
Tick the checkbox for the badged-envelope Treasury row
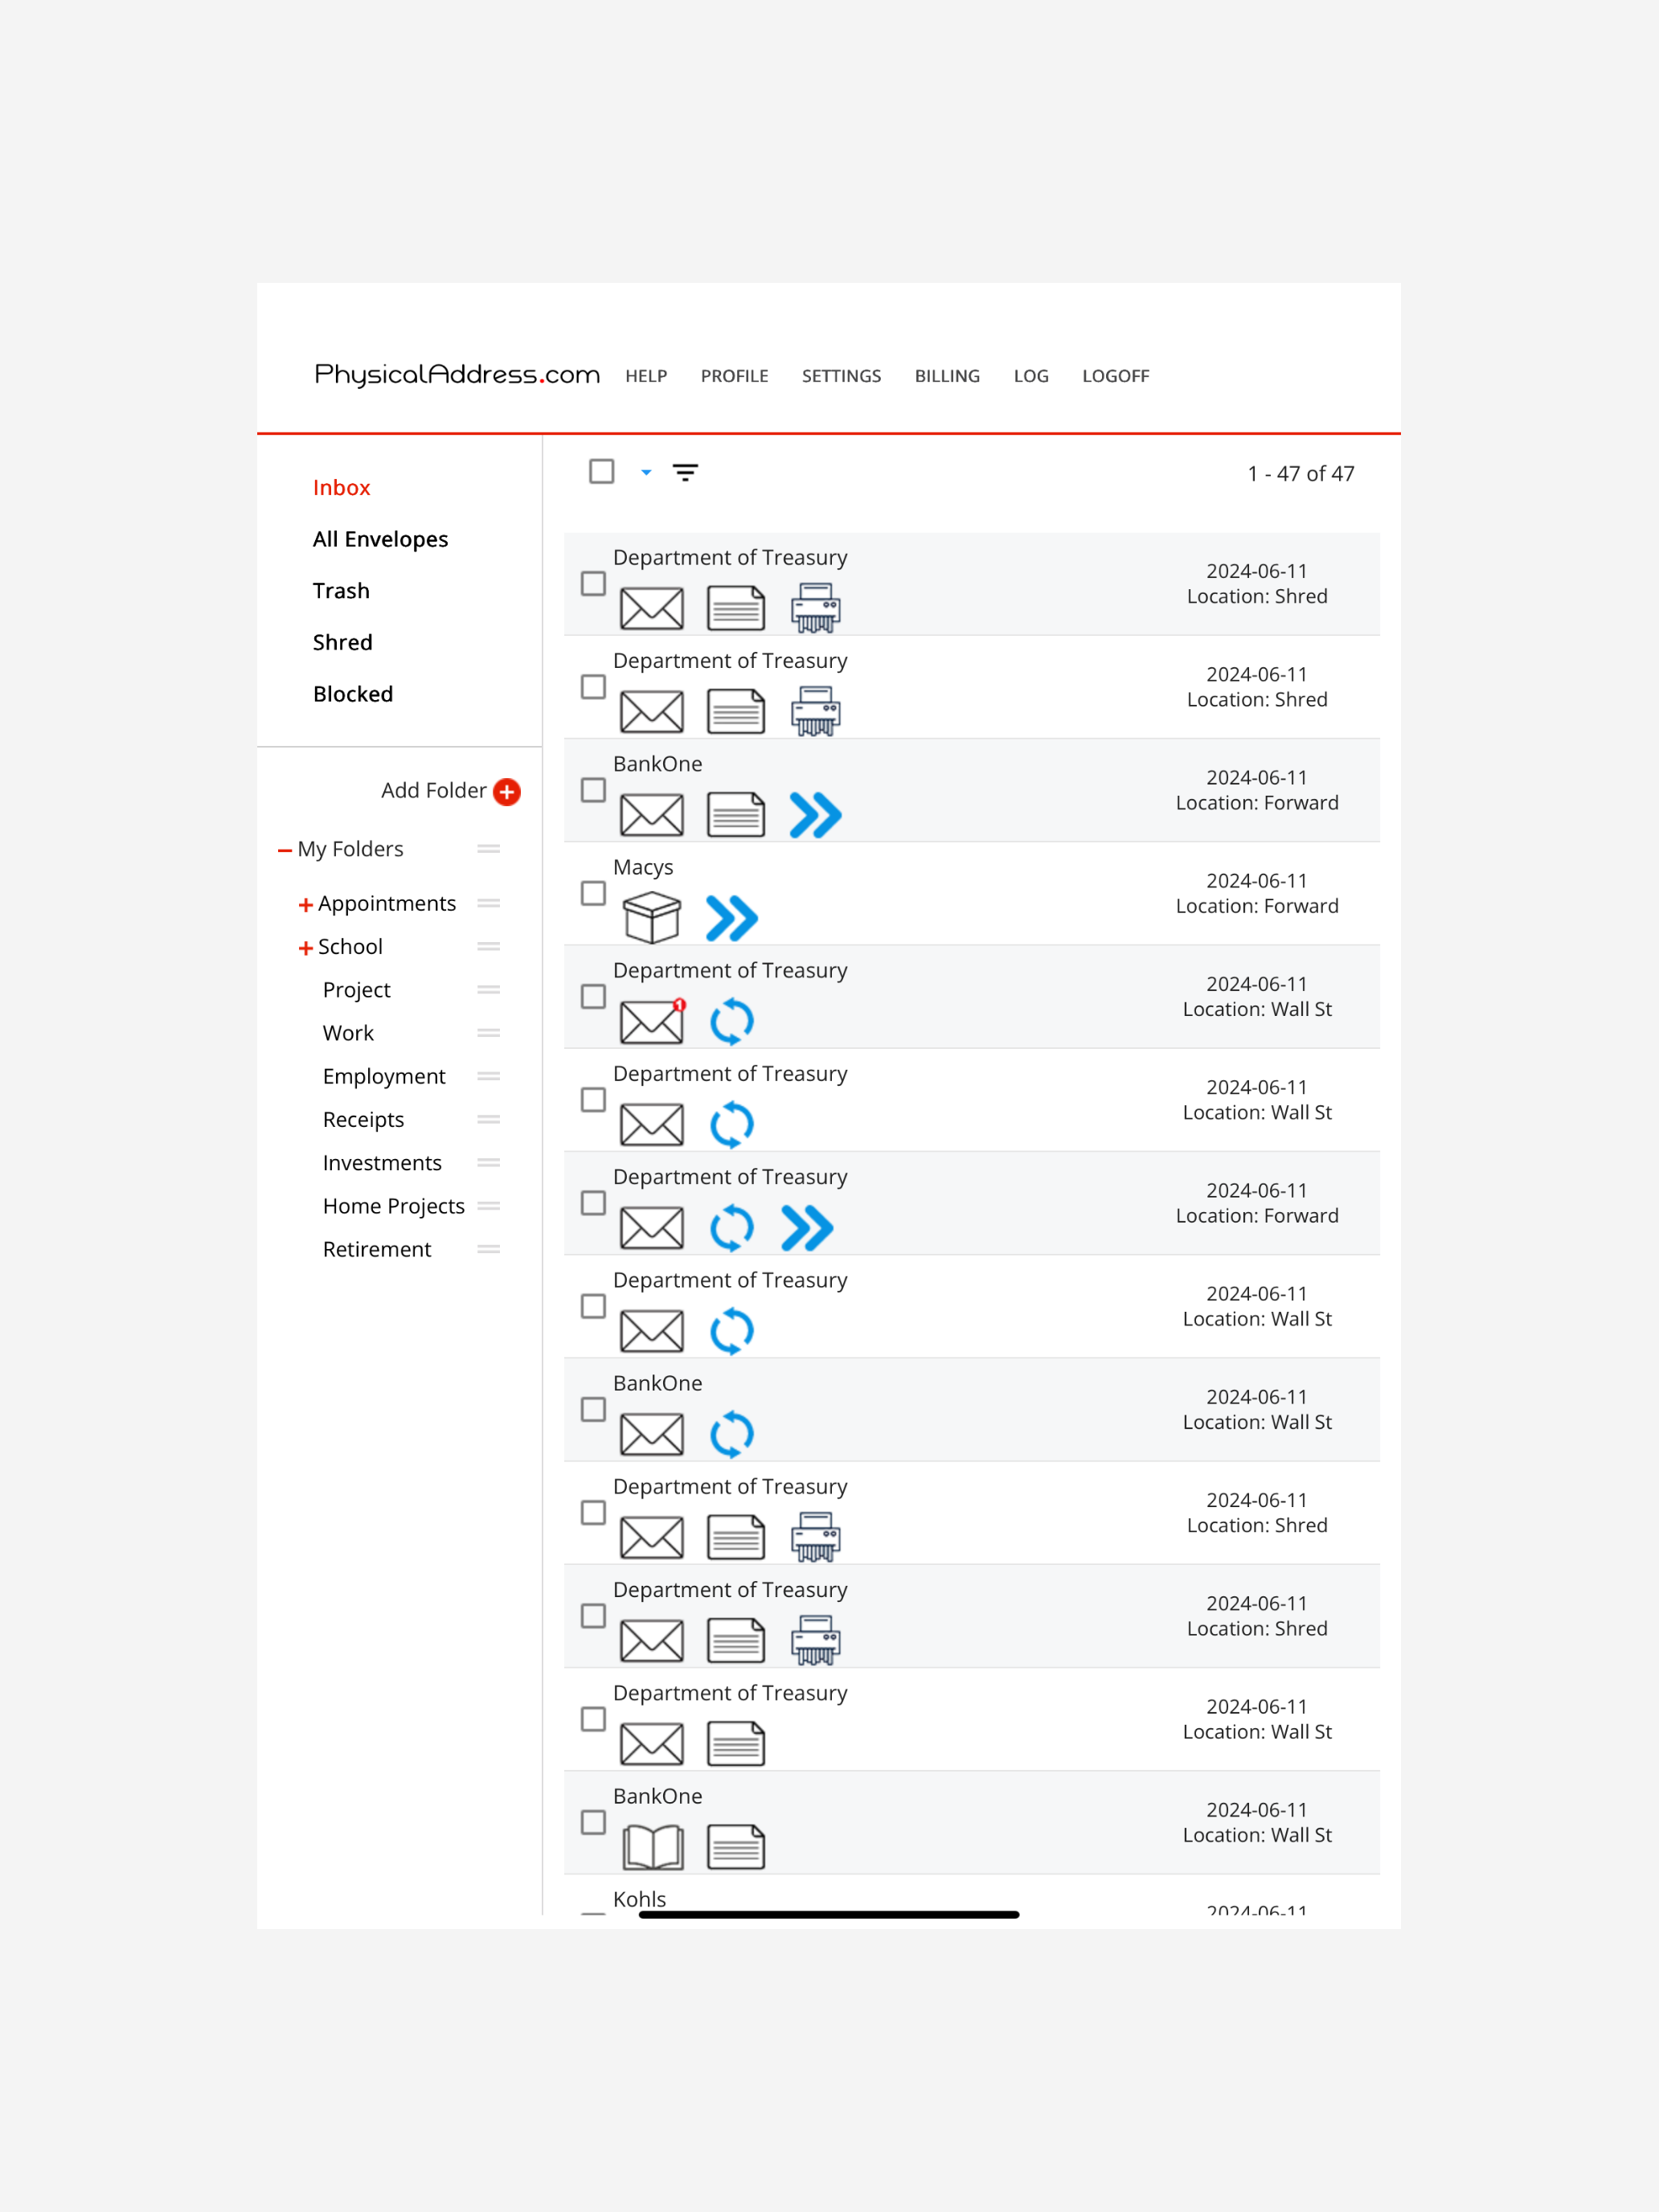[594, 997]
